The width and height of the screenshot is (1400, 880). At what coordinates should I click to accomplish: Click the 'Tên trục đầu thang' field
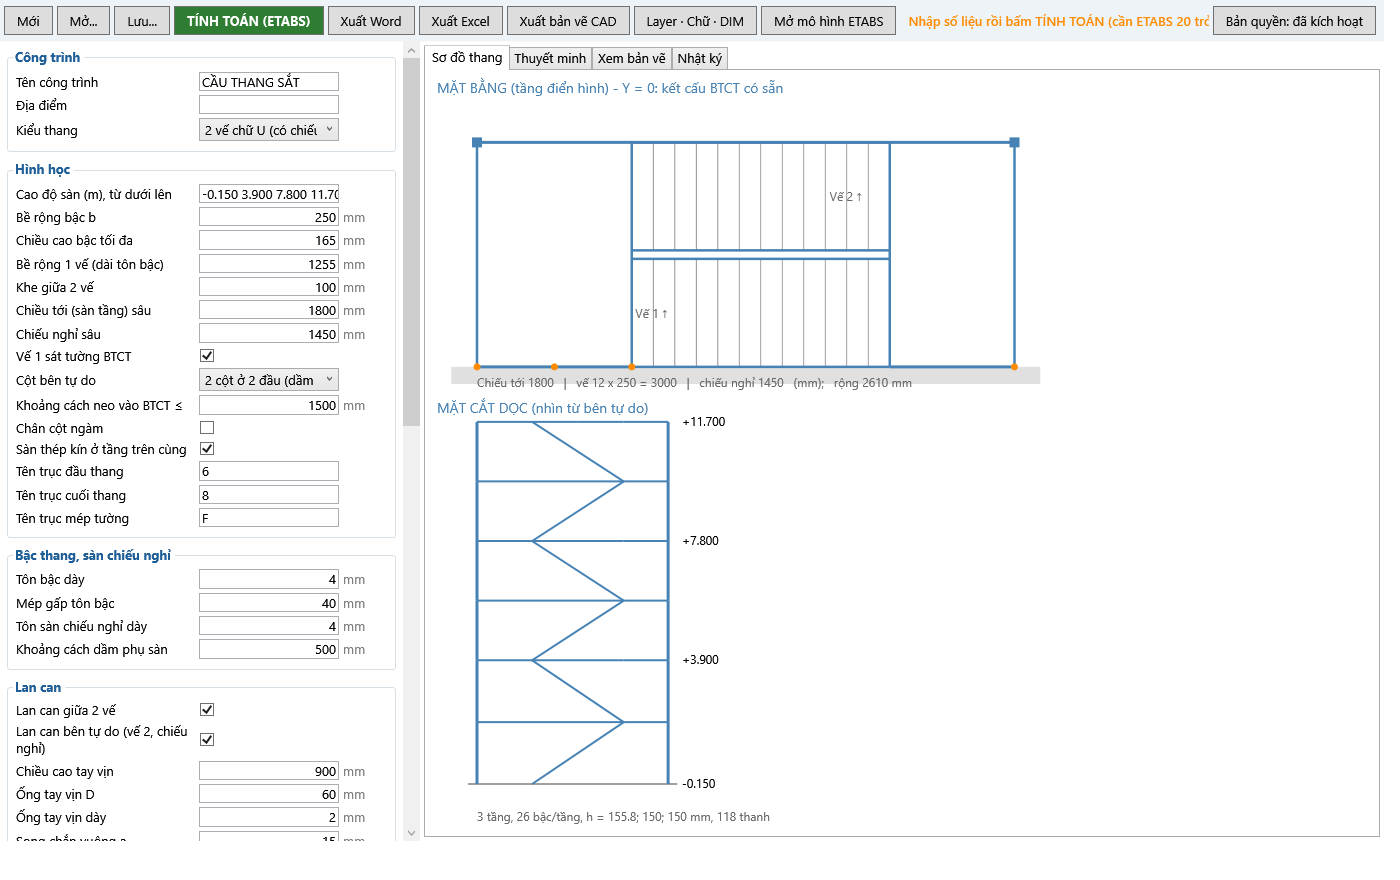[269, 471]
